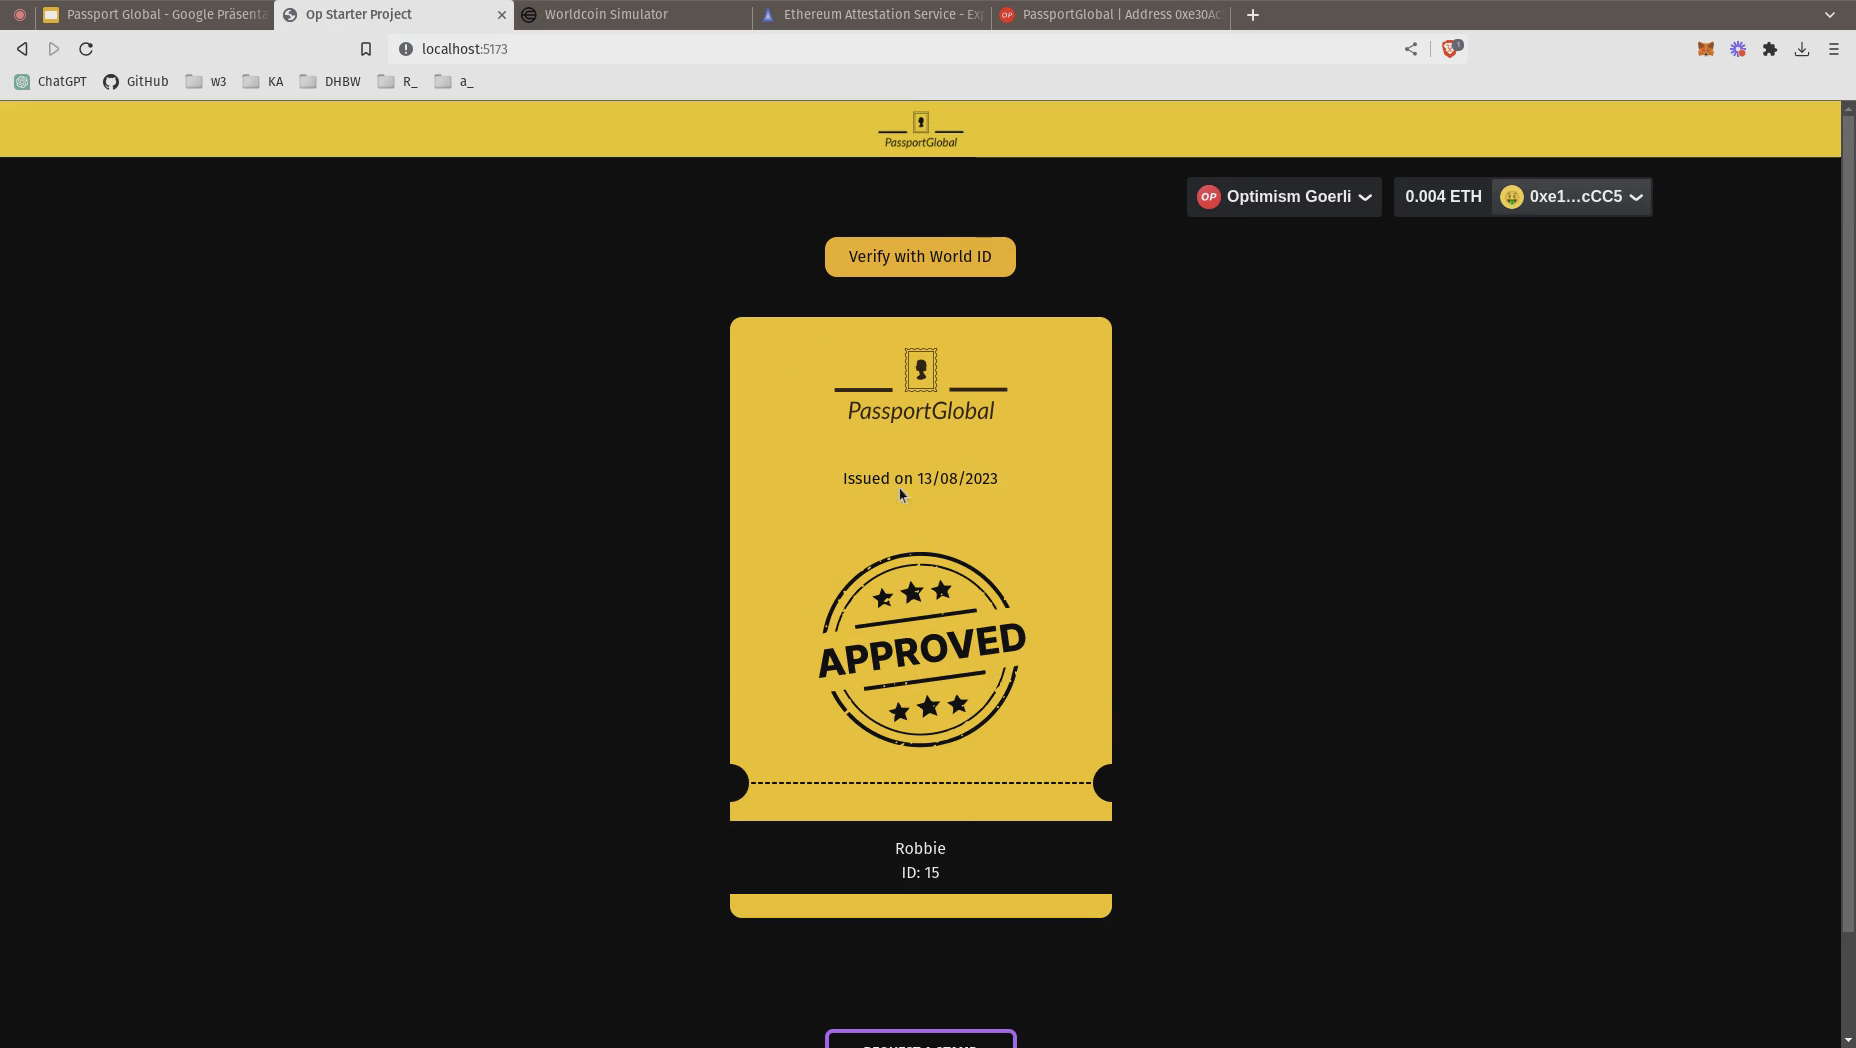Click the APPROVED stamp image
Image resolution: width=1856 pixels, height=1048 pixels.
tap(922, 650)
